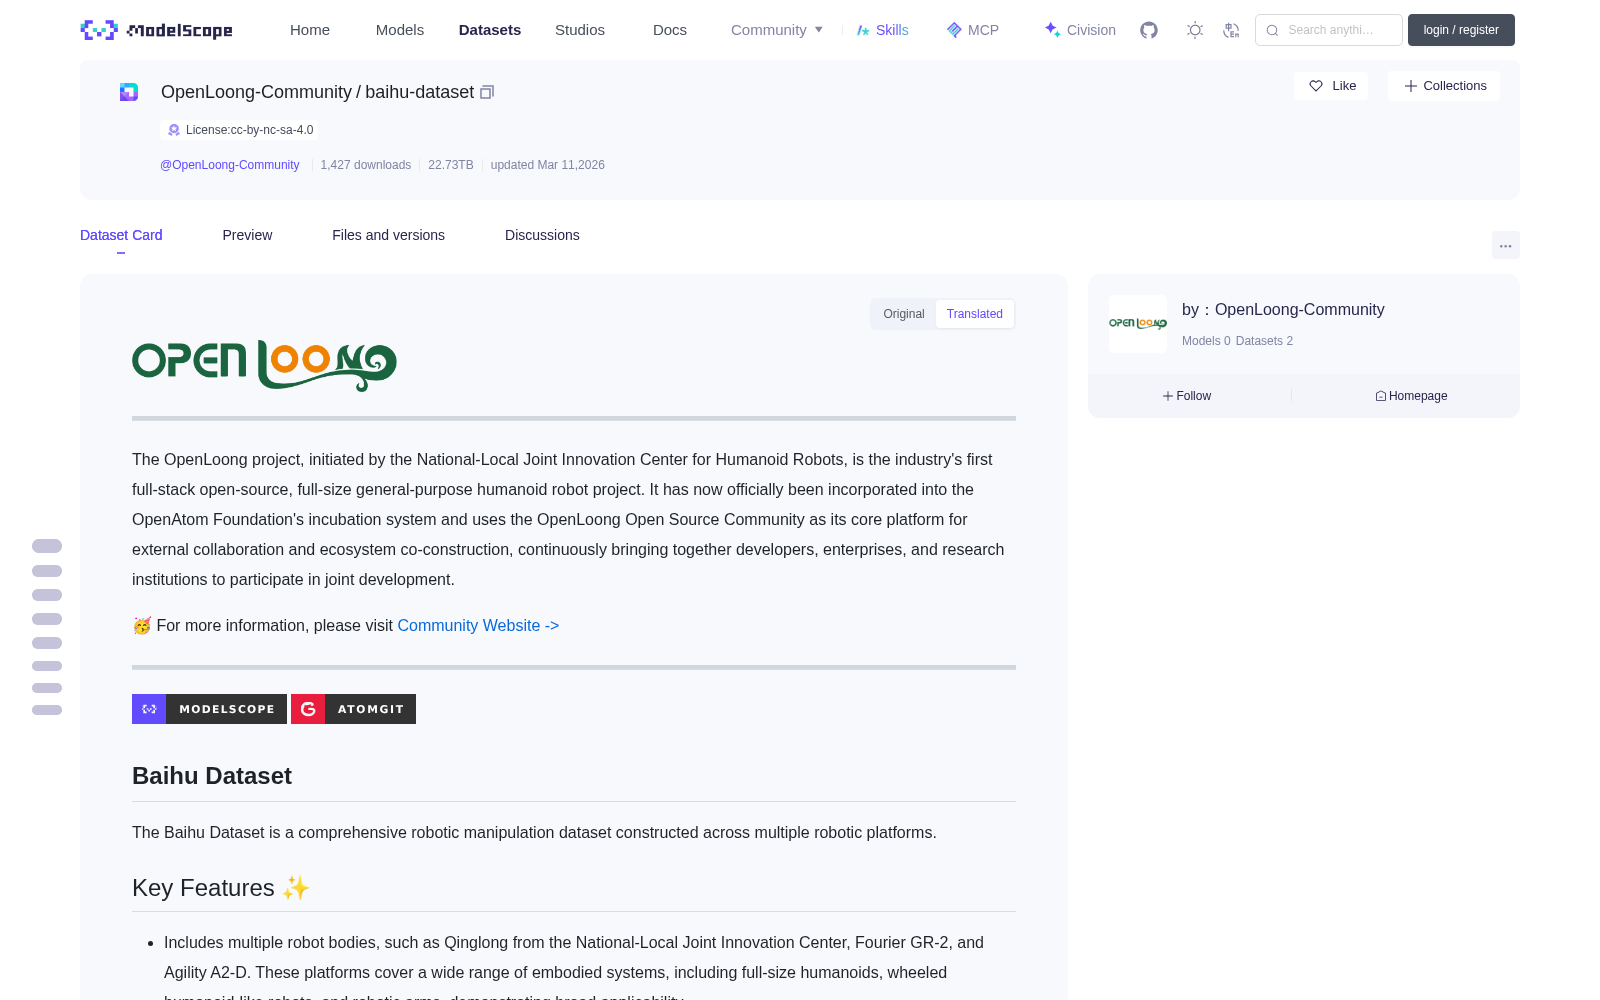The width and height of the screenshot is (1600, 1000).
Task: Open the Discussions tab
Action: click(x=542, y=235)
